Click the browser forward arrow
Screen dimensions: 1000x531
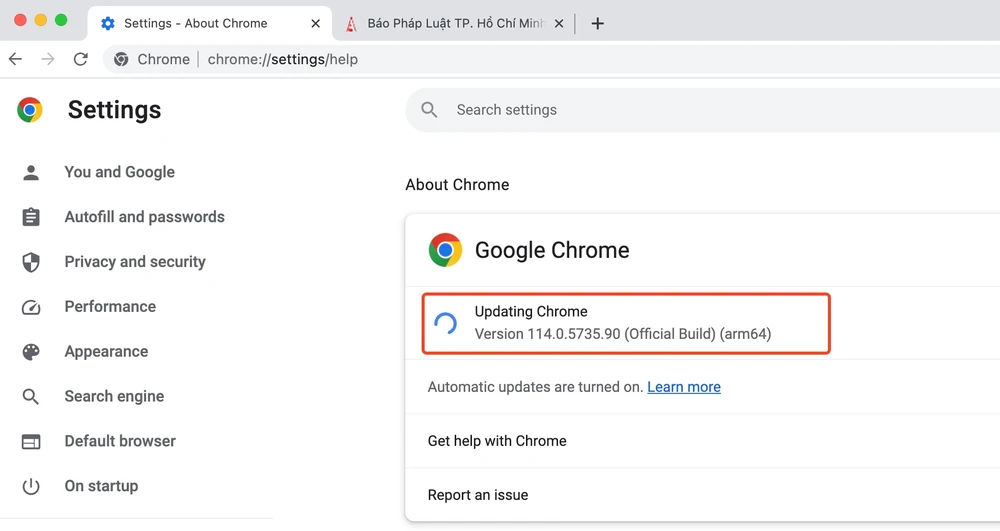(x=48, y=59)
